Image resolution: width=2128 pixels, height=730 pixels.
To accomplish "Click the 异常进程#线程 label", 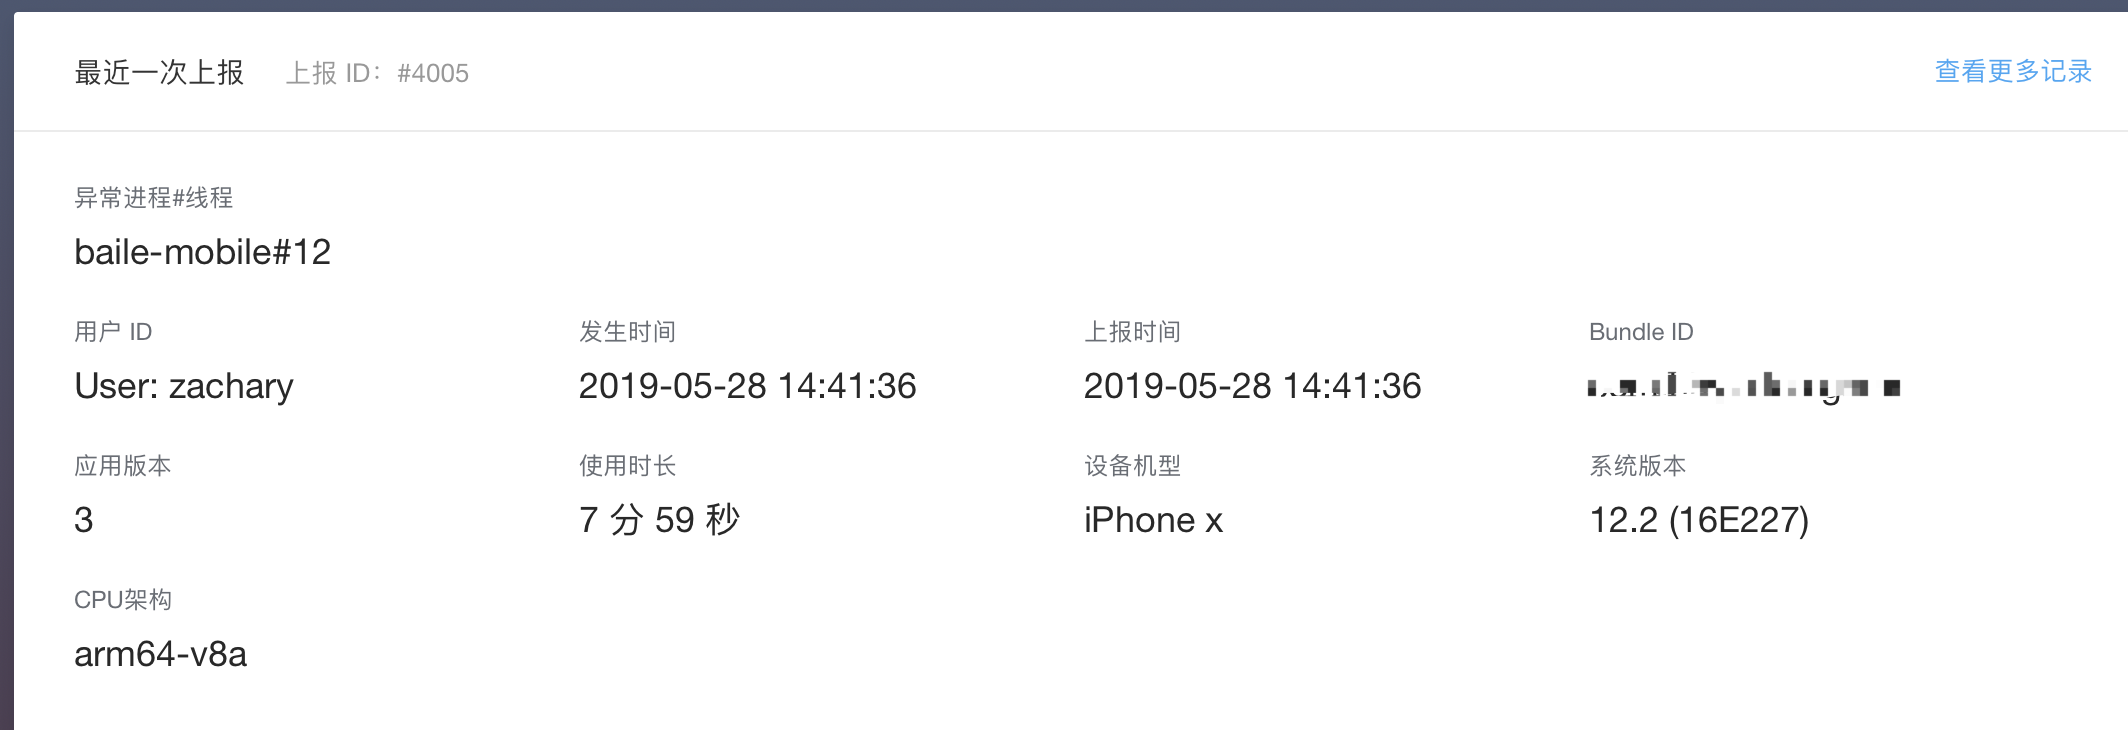I will (x=153, y=198).
